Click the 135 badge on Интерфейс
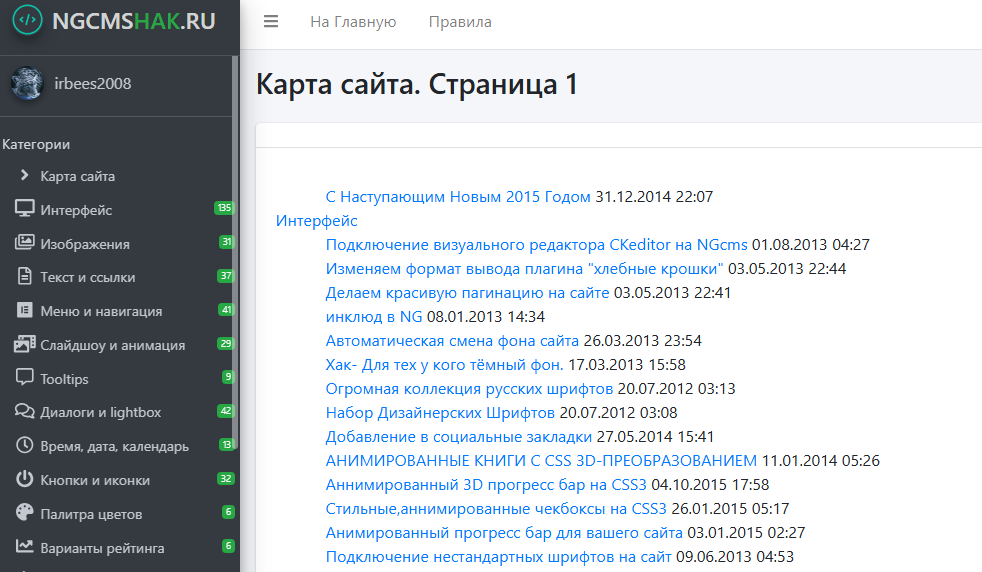This screenshot has height=572, width=982. click(x=224, y=207)
